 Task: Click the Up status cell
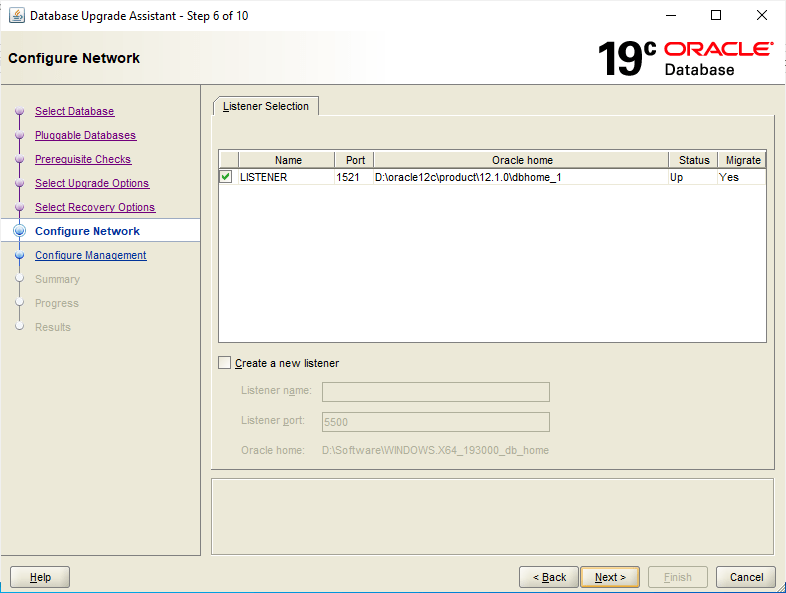[x=694, y=177]
